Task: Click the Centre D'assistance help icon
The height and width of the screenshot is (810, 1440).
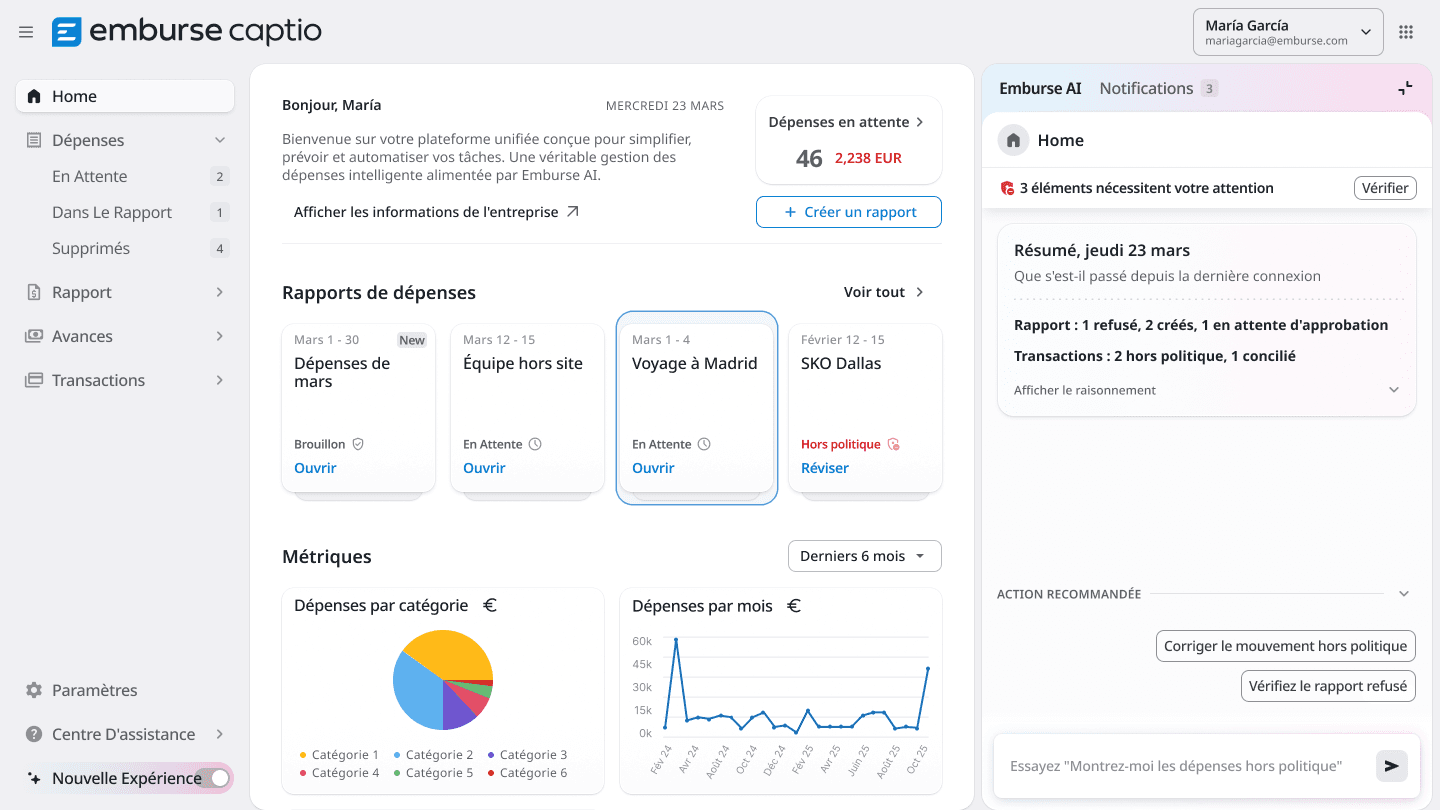Action: point(34,734)
